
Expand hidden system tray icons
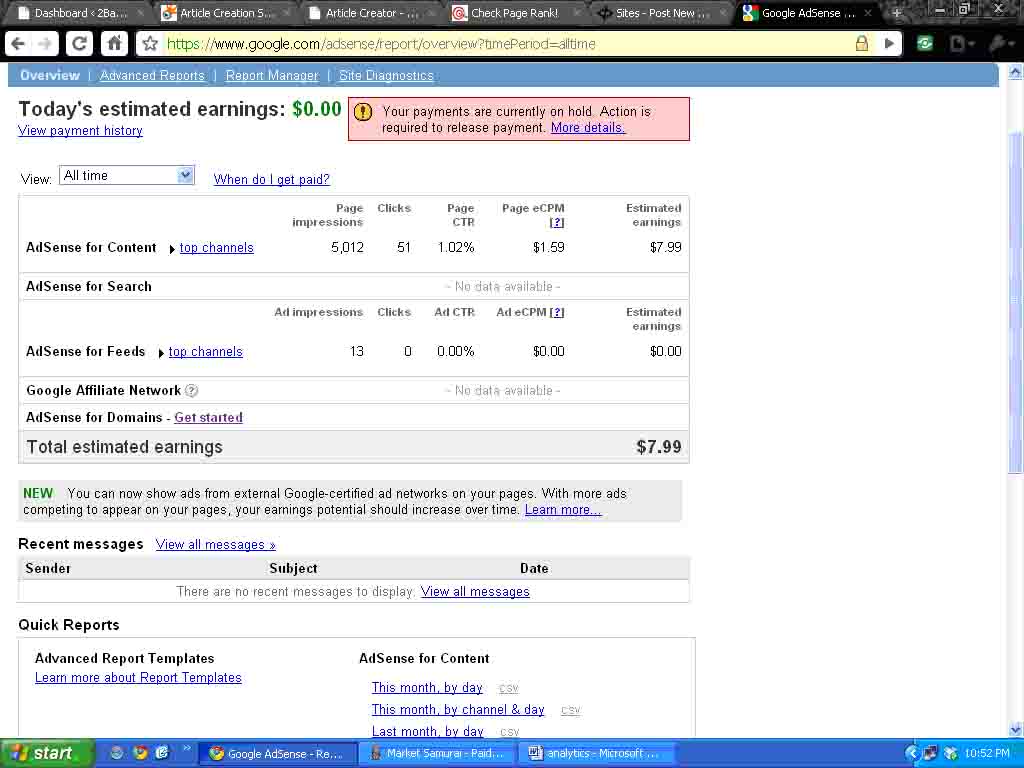(x=912, y=754)
